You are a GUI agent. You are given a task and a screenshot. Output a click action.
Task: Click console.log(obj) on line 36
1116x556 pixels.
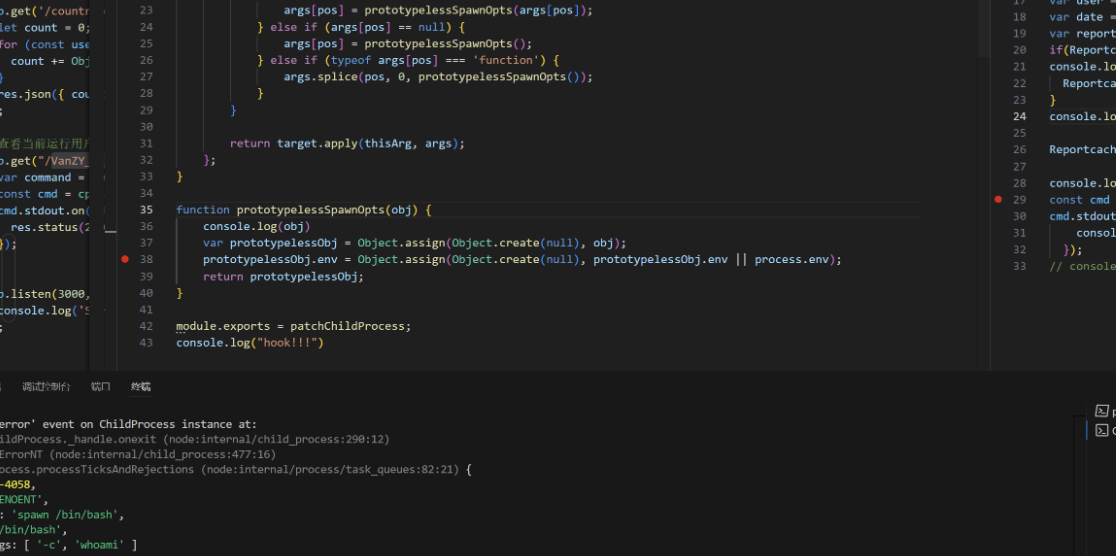point(257,226)
